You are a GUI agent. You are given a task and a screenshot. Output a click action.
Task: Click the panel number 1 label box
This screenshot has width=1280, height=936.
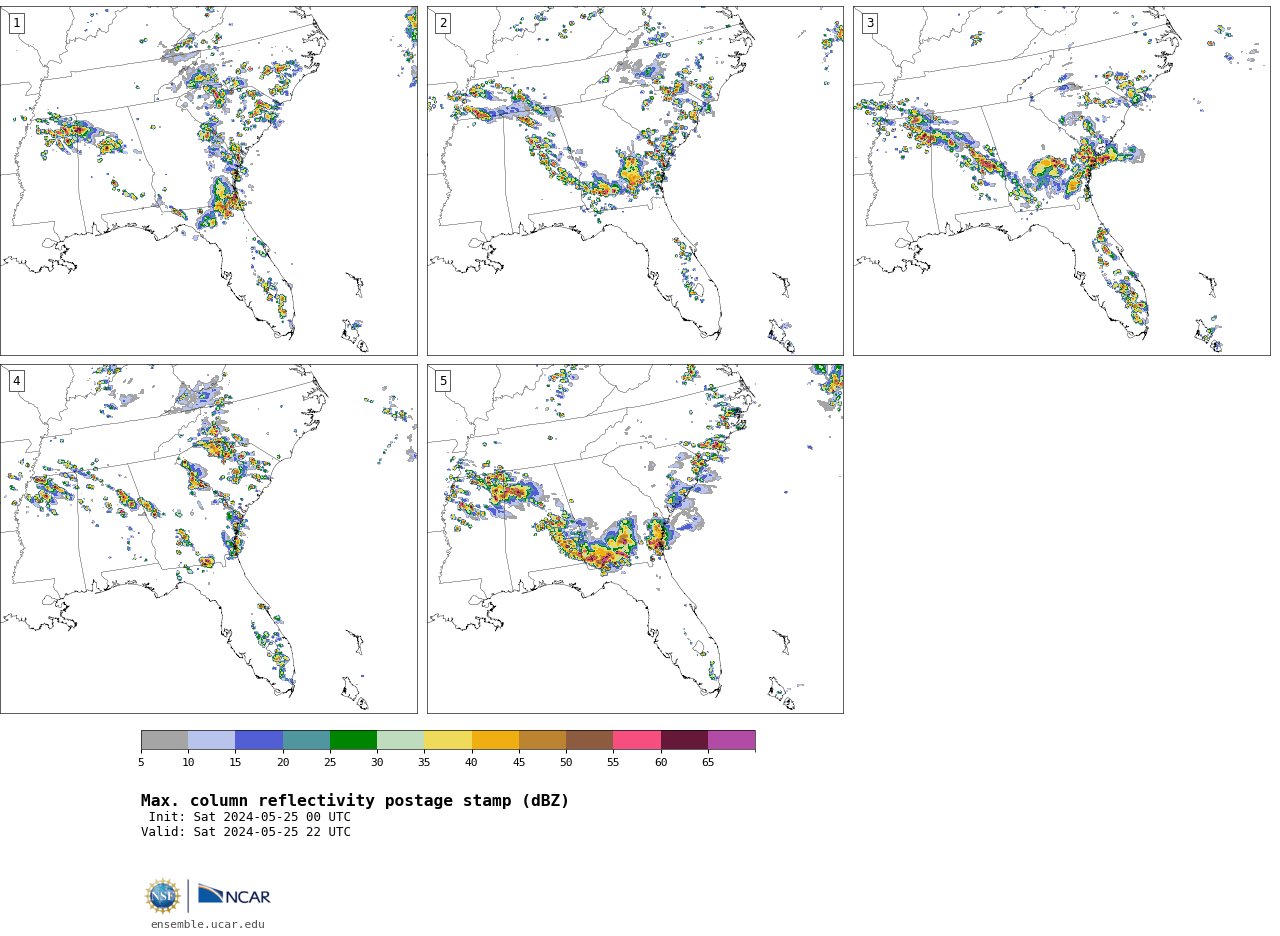(16, 23)
